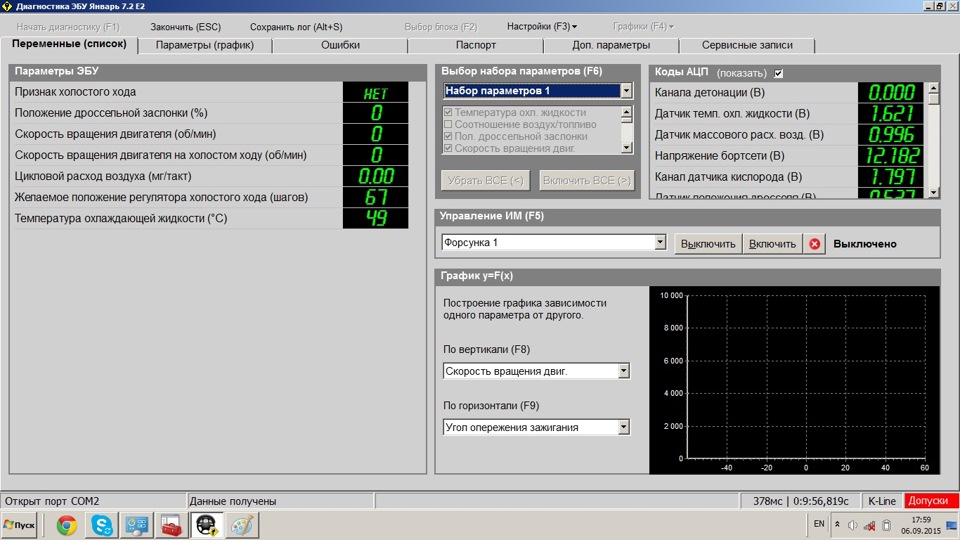Click the red stop icon next to Включить

(814, 244)
